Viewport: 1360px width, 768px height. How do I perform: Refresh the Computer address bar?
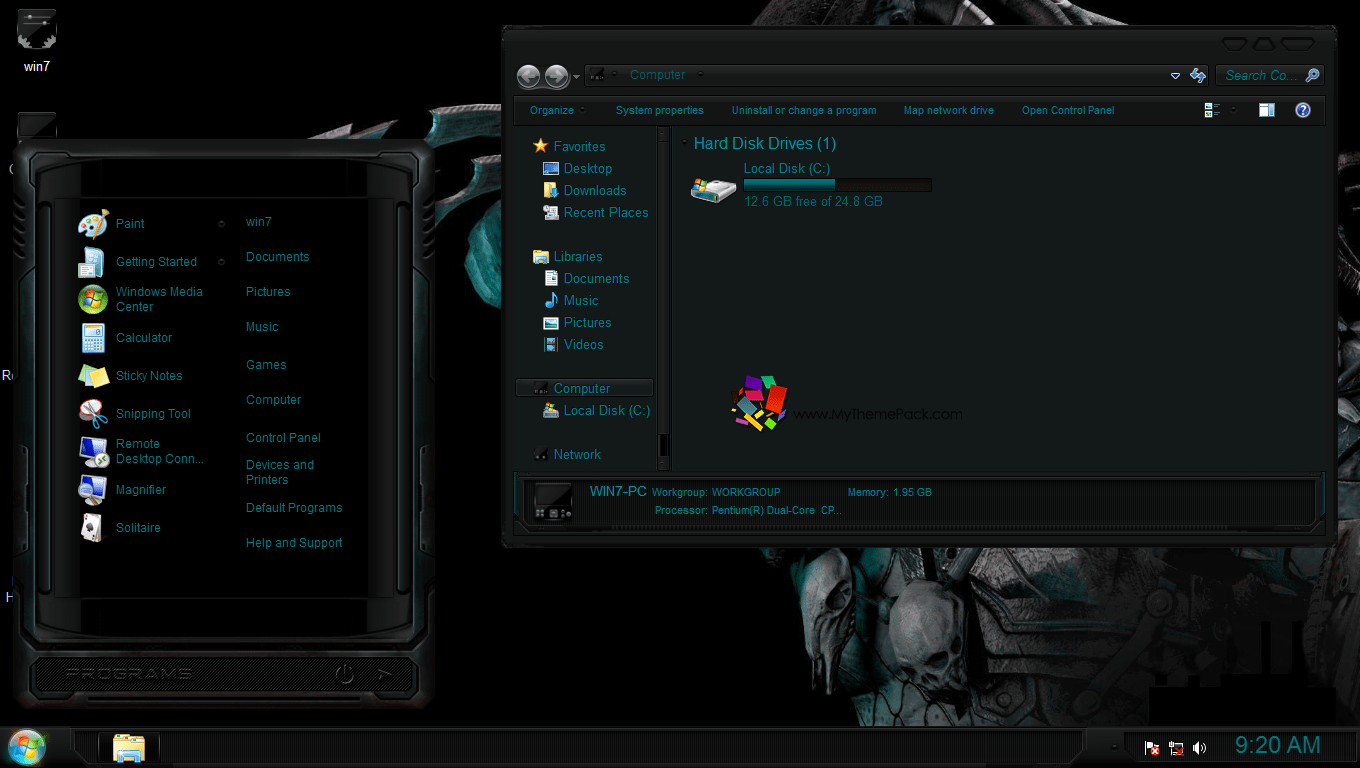click(1198, 75)
